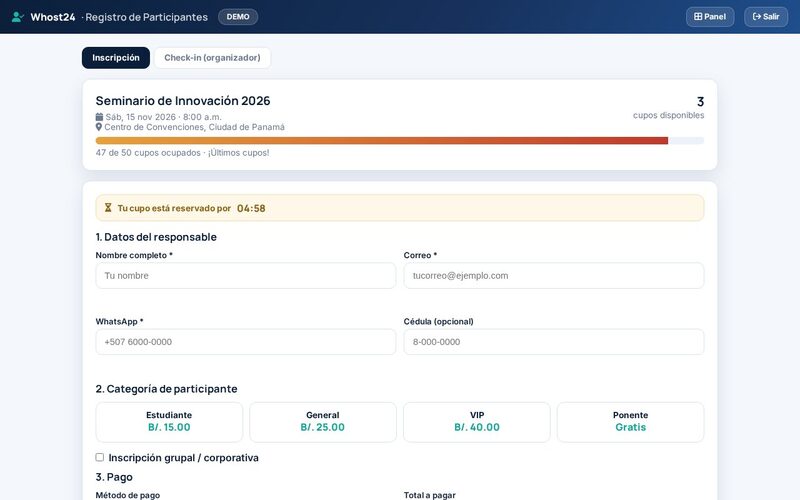The width and height of the screenshot is (800, 500).
Task: Switch to the Check-in (organizador) tab
Action: coord(212,58)
